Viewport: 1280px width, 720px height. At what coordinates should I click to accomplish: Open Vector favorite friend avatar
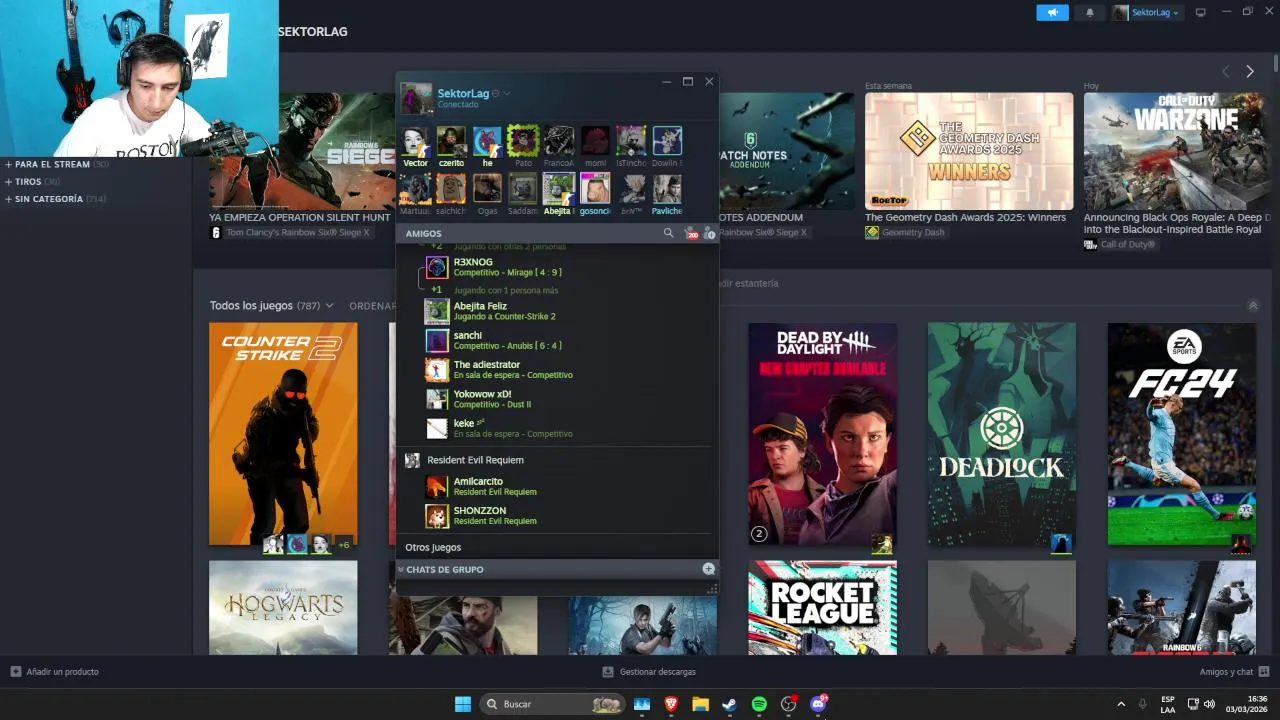(415, 141)
